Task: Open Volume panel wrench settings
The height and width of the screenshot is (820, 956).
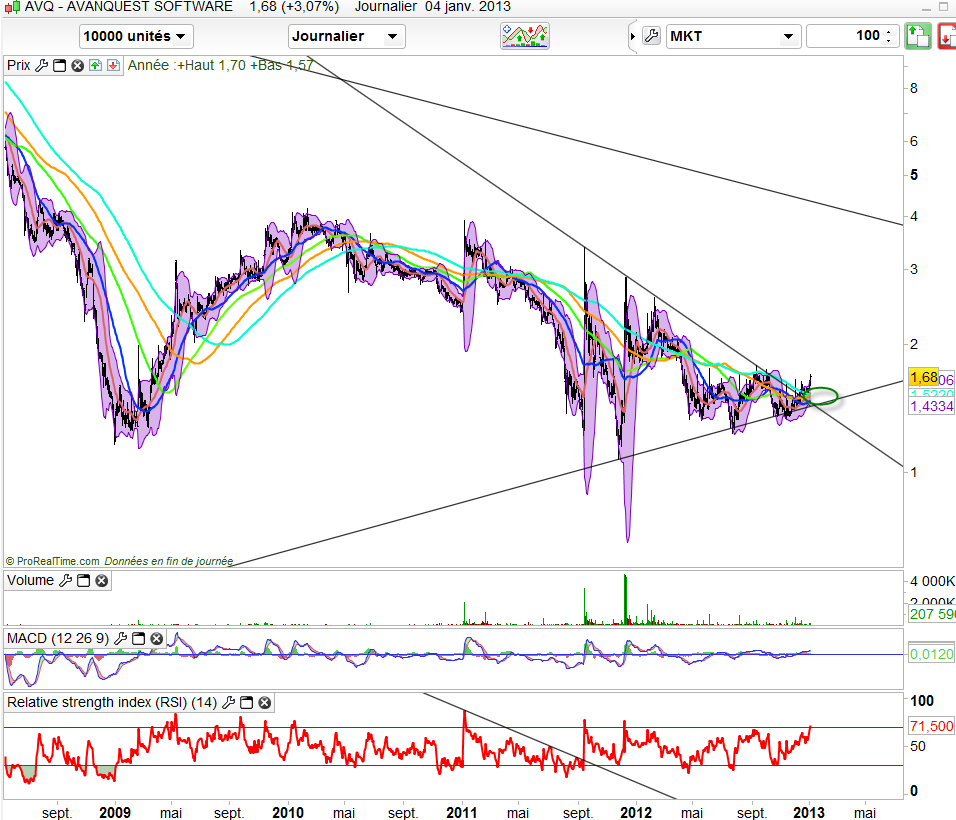Action: pyautogui.click(x=66, y=580)
